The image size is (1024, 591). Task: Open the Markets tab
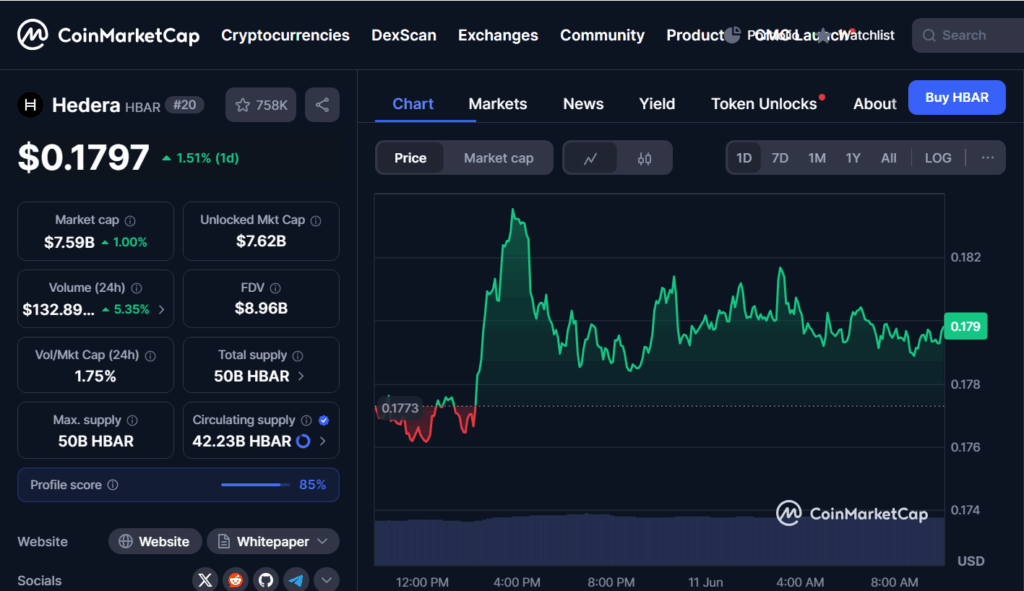(x=498, y=104)
